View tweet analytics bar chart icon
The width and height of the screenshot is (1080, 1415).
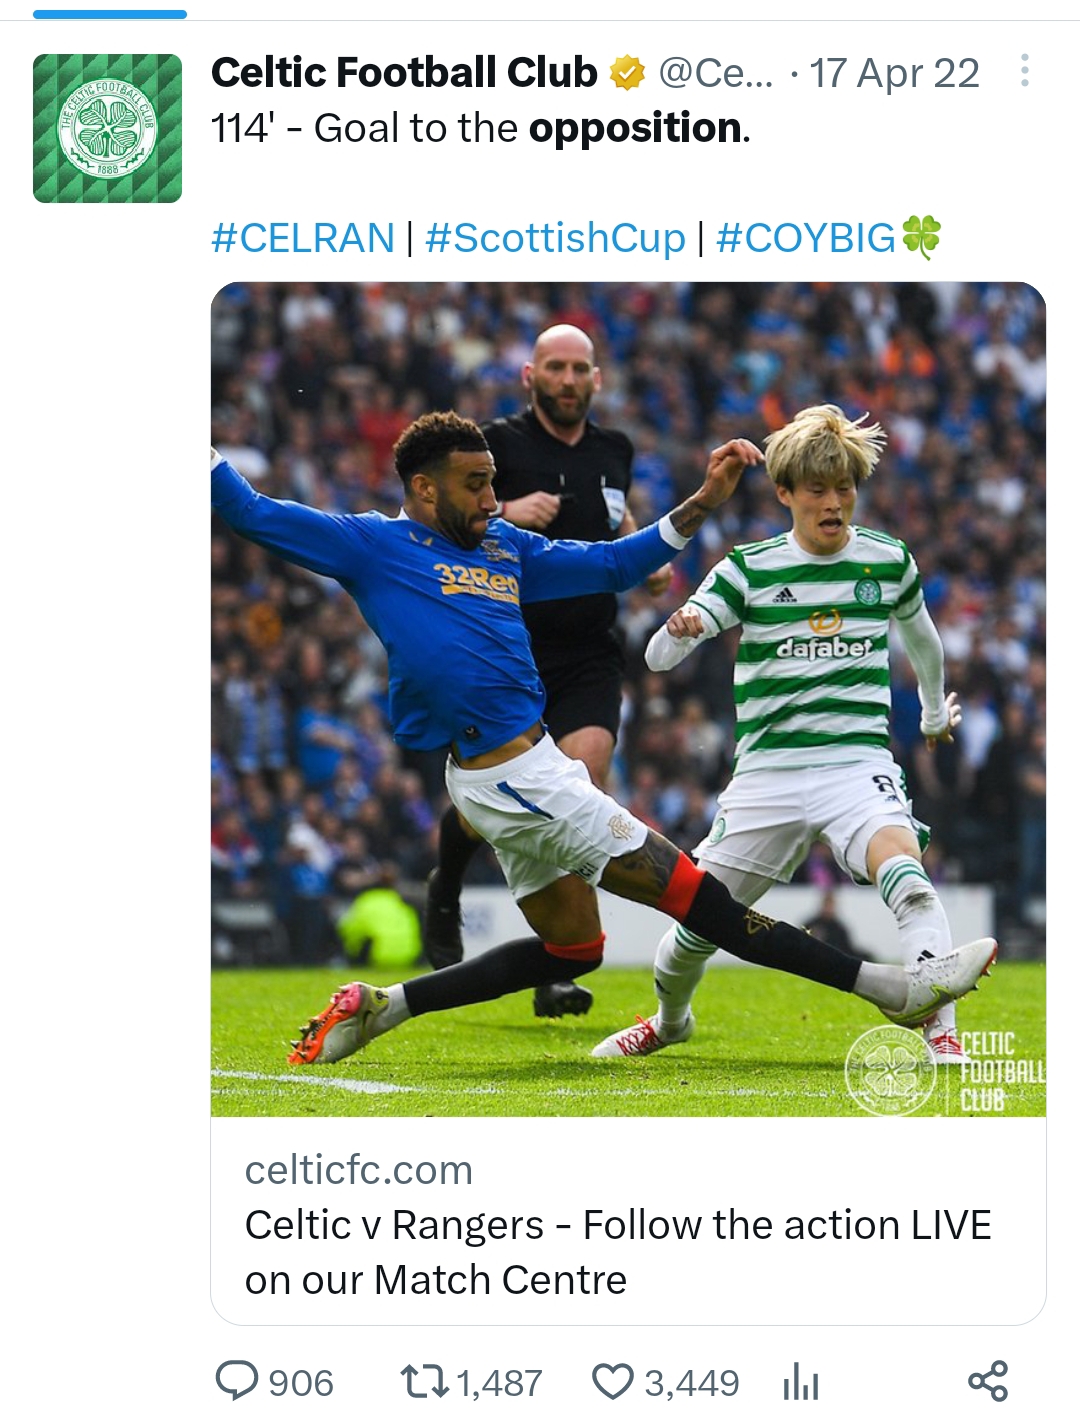pyautogui.click(x=801, y=1382)
